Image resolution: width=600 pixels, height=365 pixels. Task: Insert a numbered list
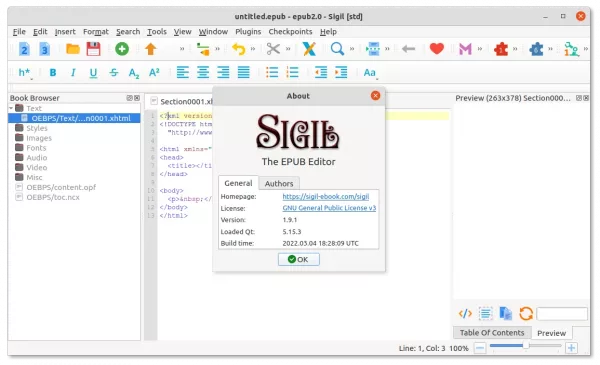click(292, 72)
